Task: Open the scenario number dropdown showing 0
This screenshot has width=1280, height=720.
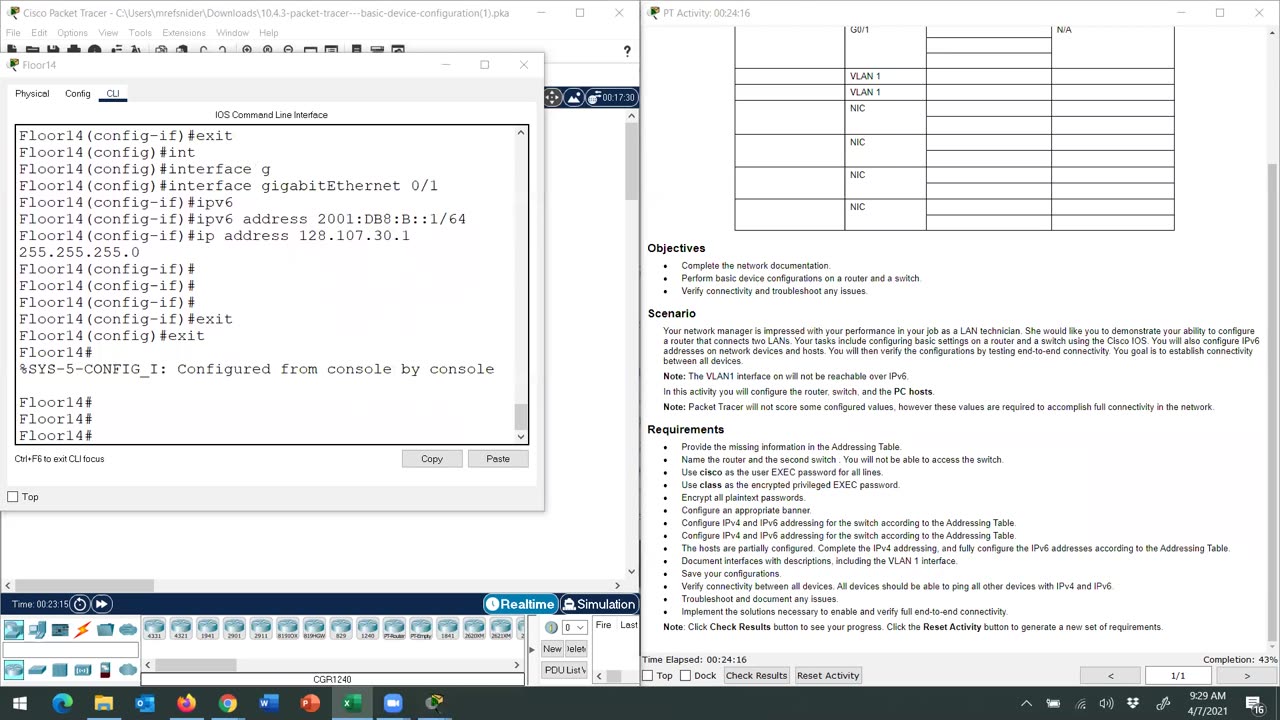Action: point(574,627)
